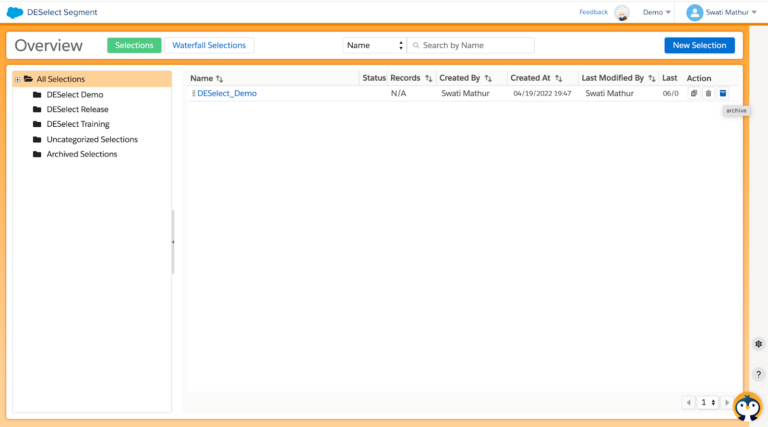Open the penguin chat assistant
The image size is (768, 427).
coord(747,406)
